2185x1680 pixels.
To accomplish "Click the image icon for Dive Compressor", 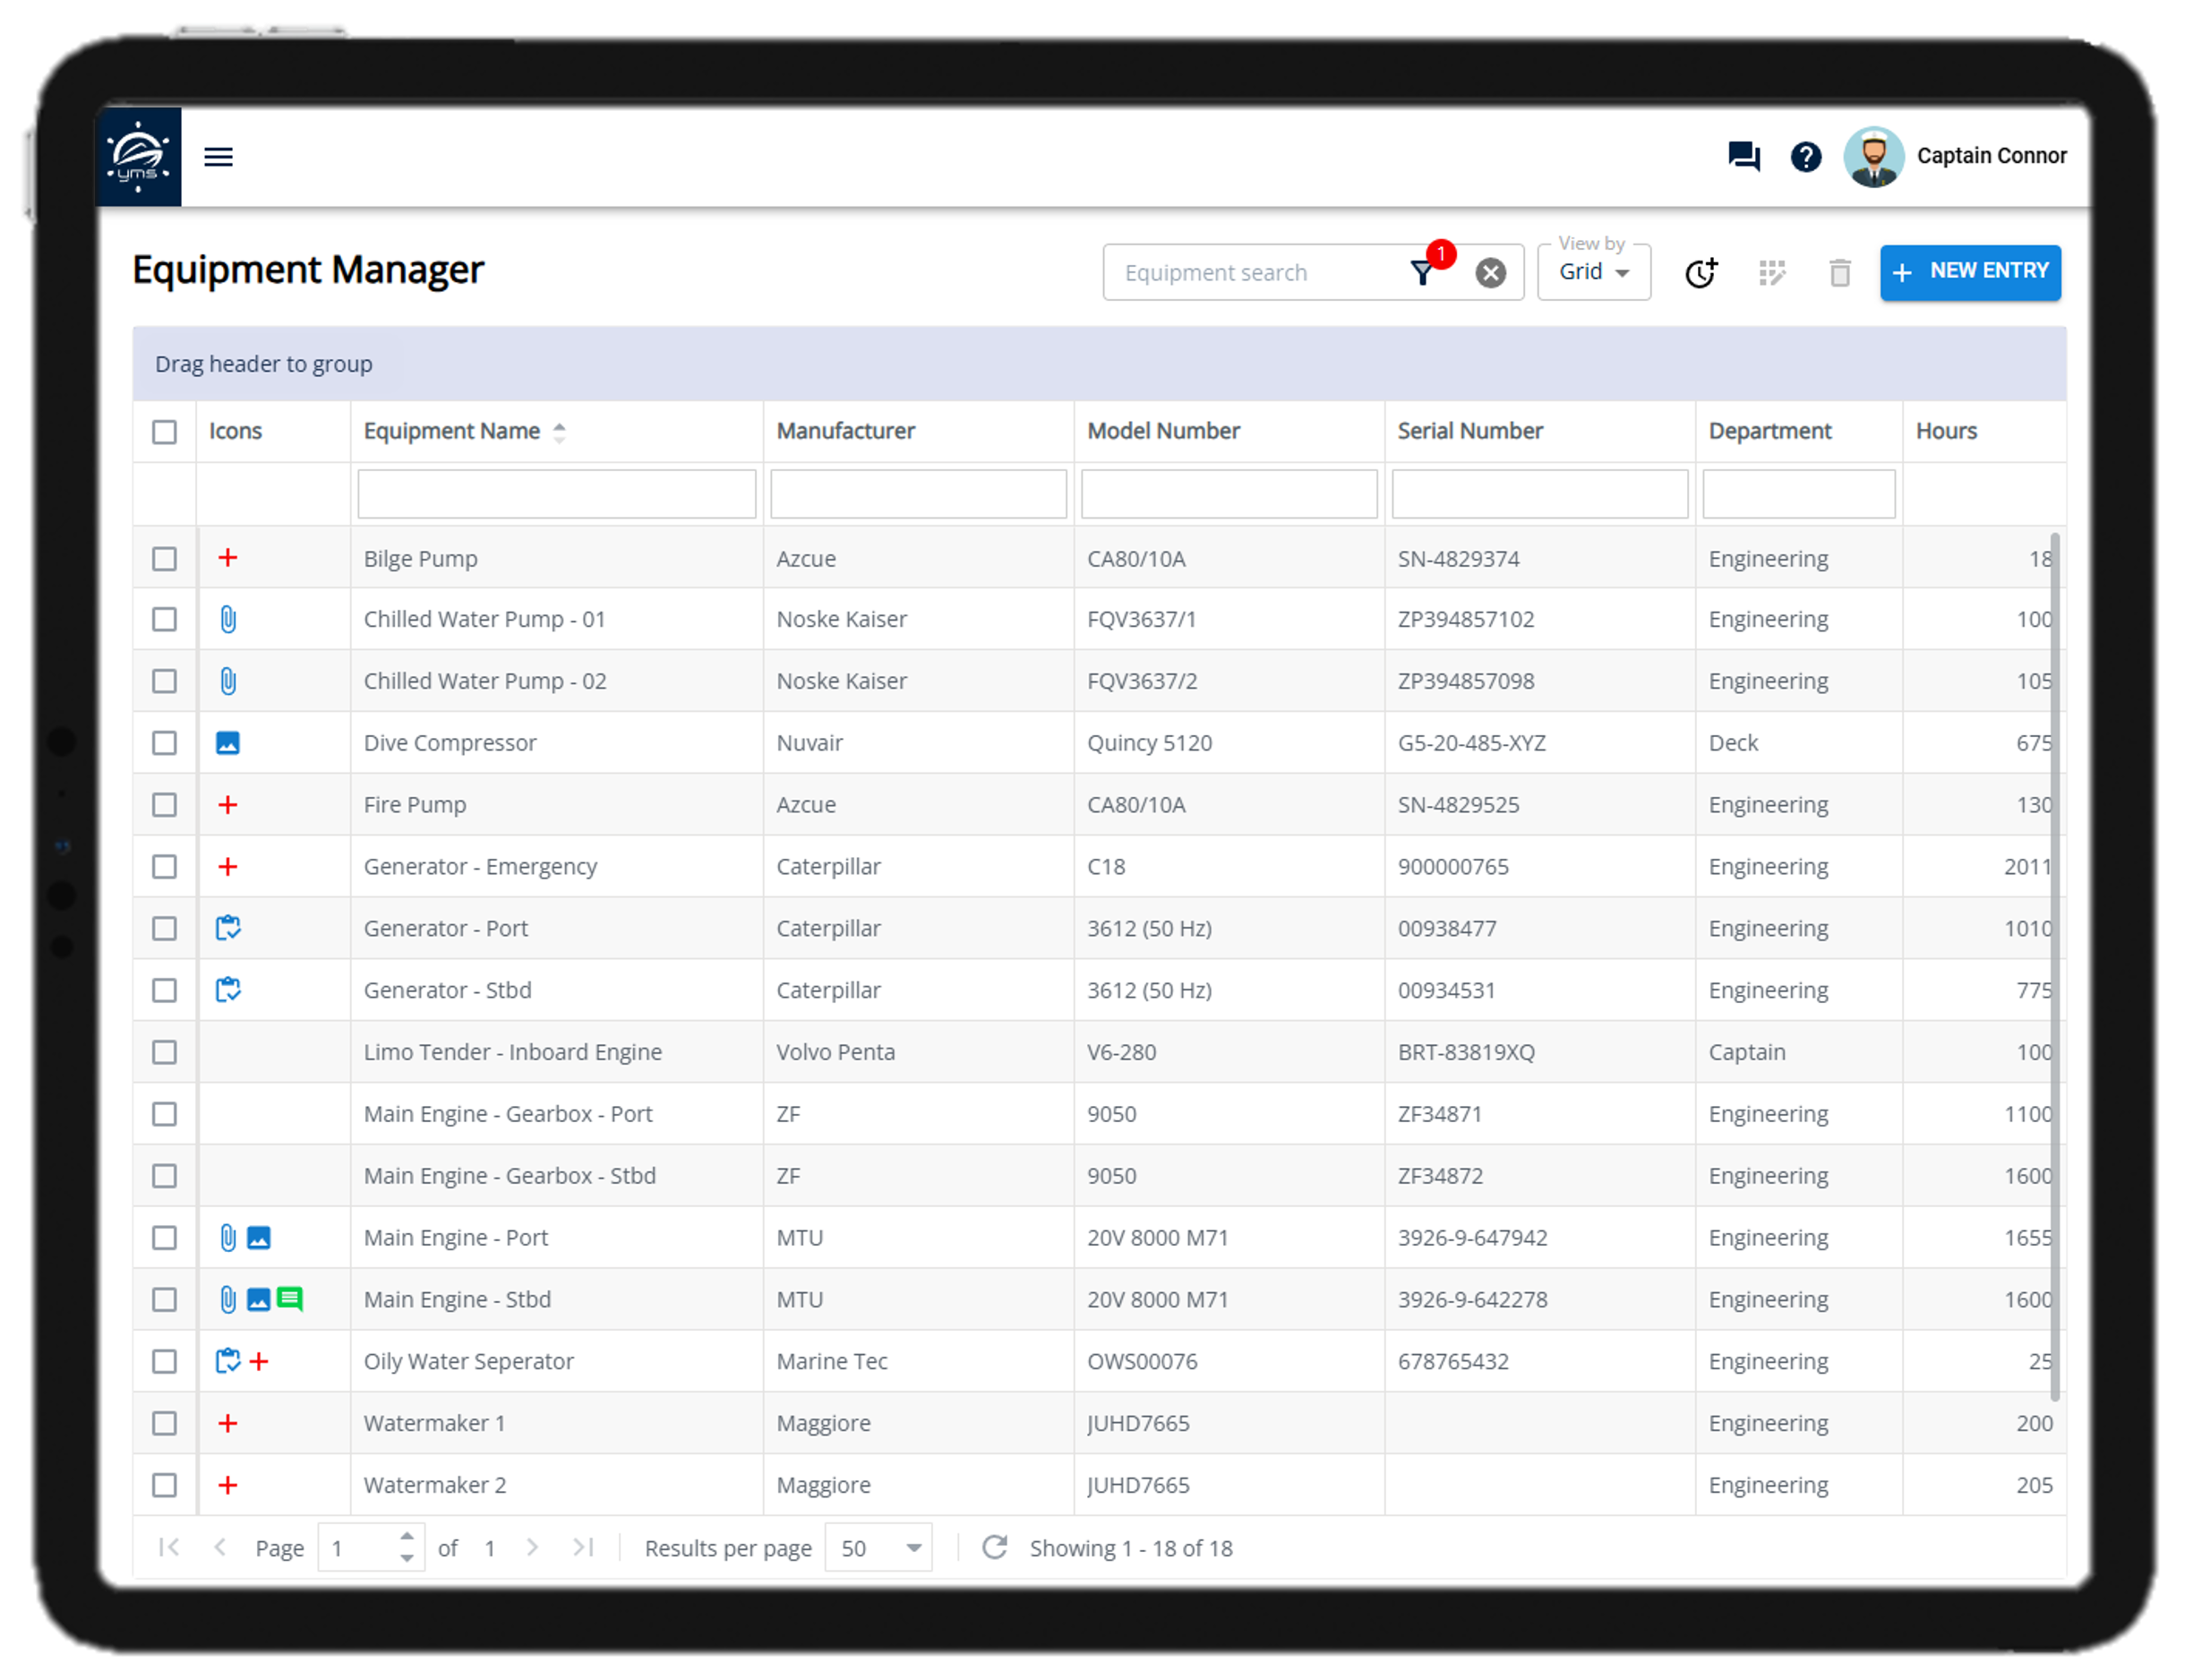I will tap(228, 743).
